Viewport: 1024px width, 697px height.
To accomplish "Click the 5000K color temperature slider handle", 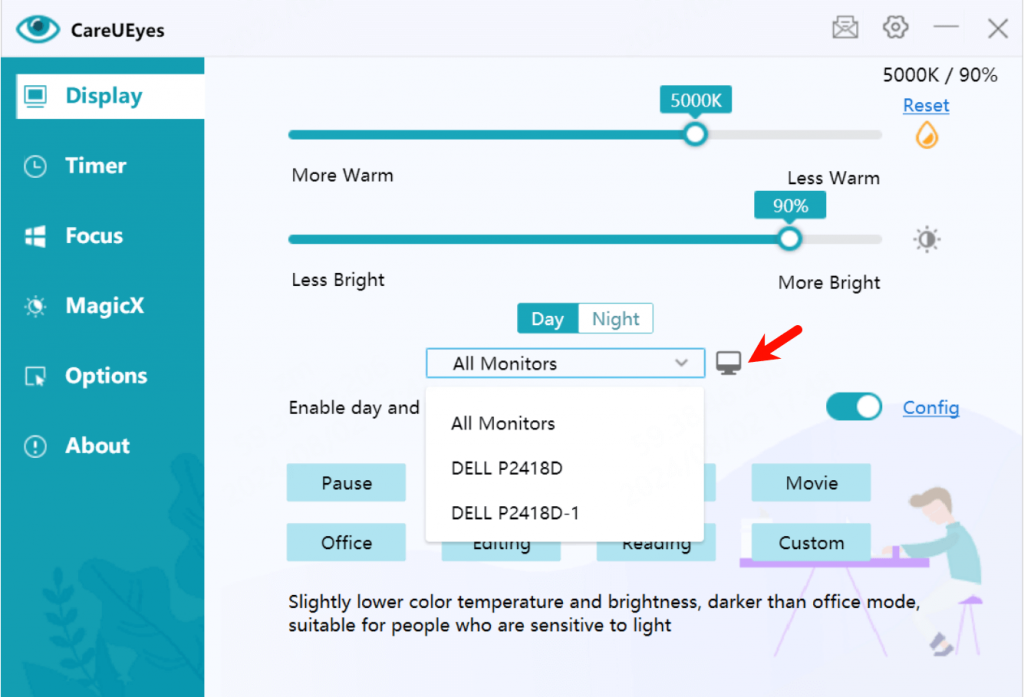I will (x=695, y=134).
